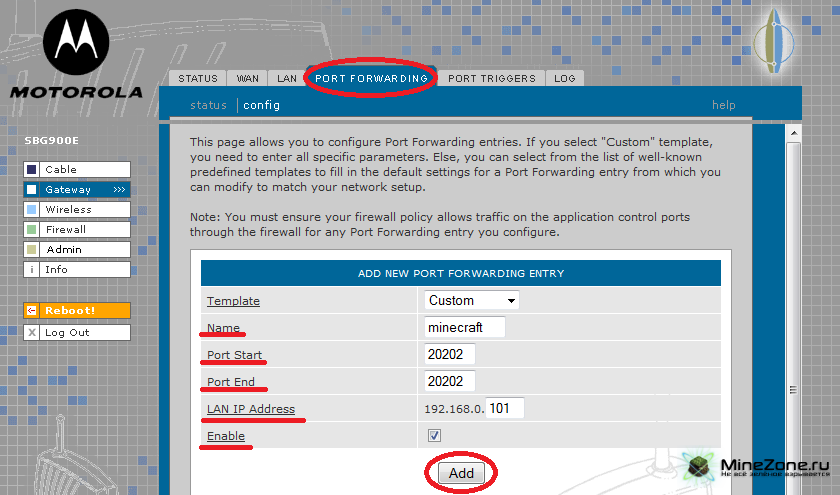Toggle the Enable checkbox
This screenshot has width=840, height=495.
(434, 436)
